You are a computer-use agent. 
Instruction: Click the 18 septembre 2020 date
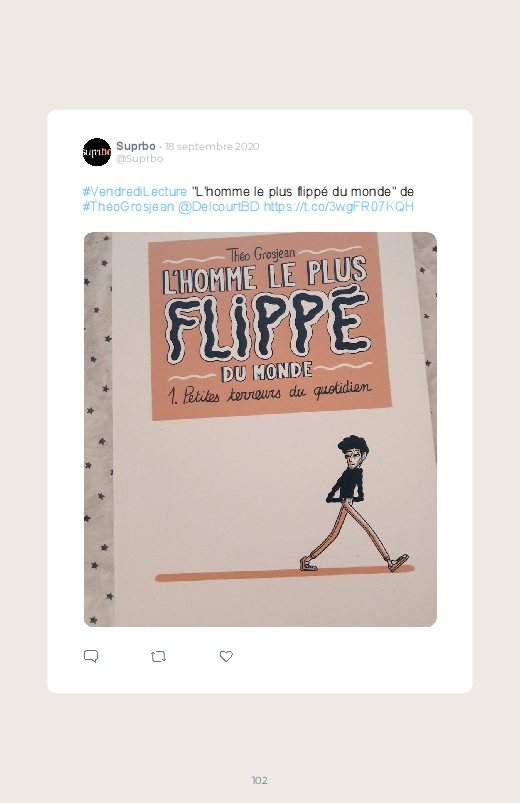[x=212, y=146]
